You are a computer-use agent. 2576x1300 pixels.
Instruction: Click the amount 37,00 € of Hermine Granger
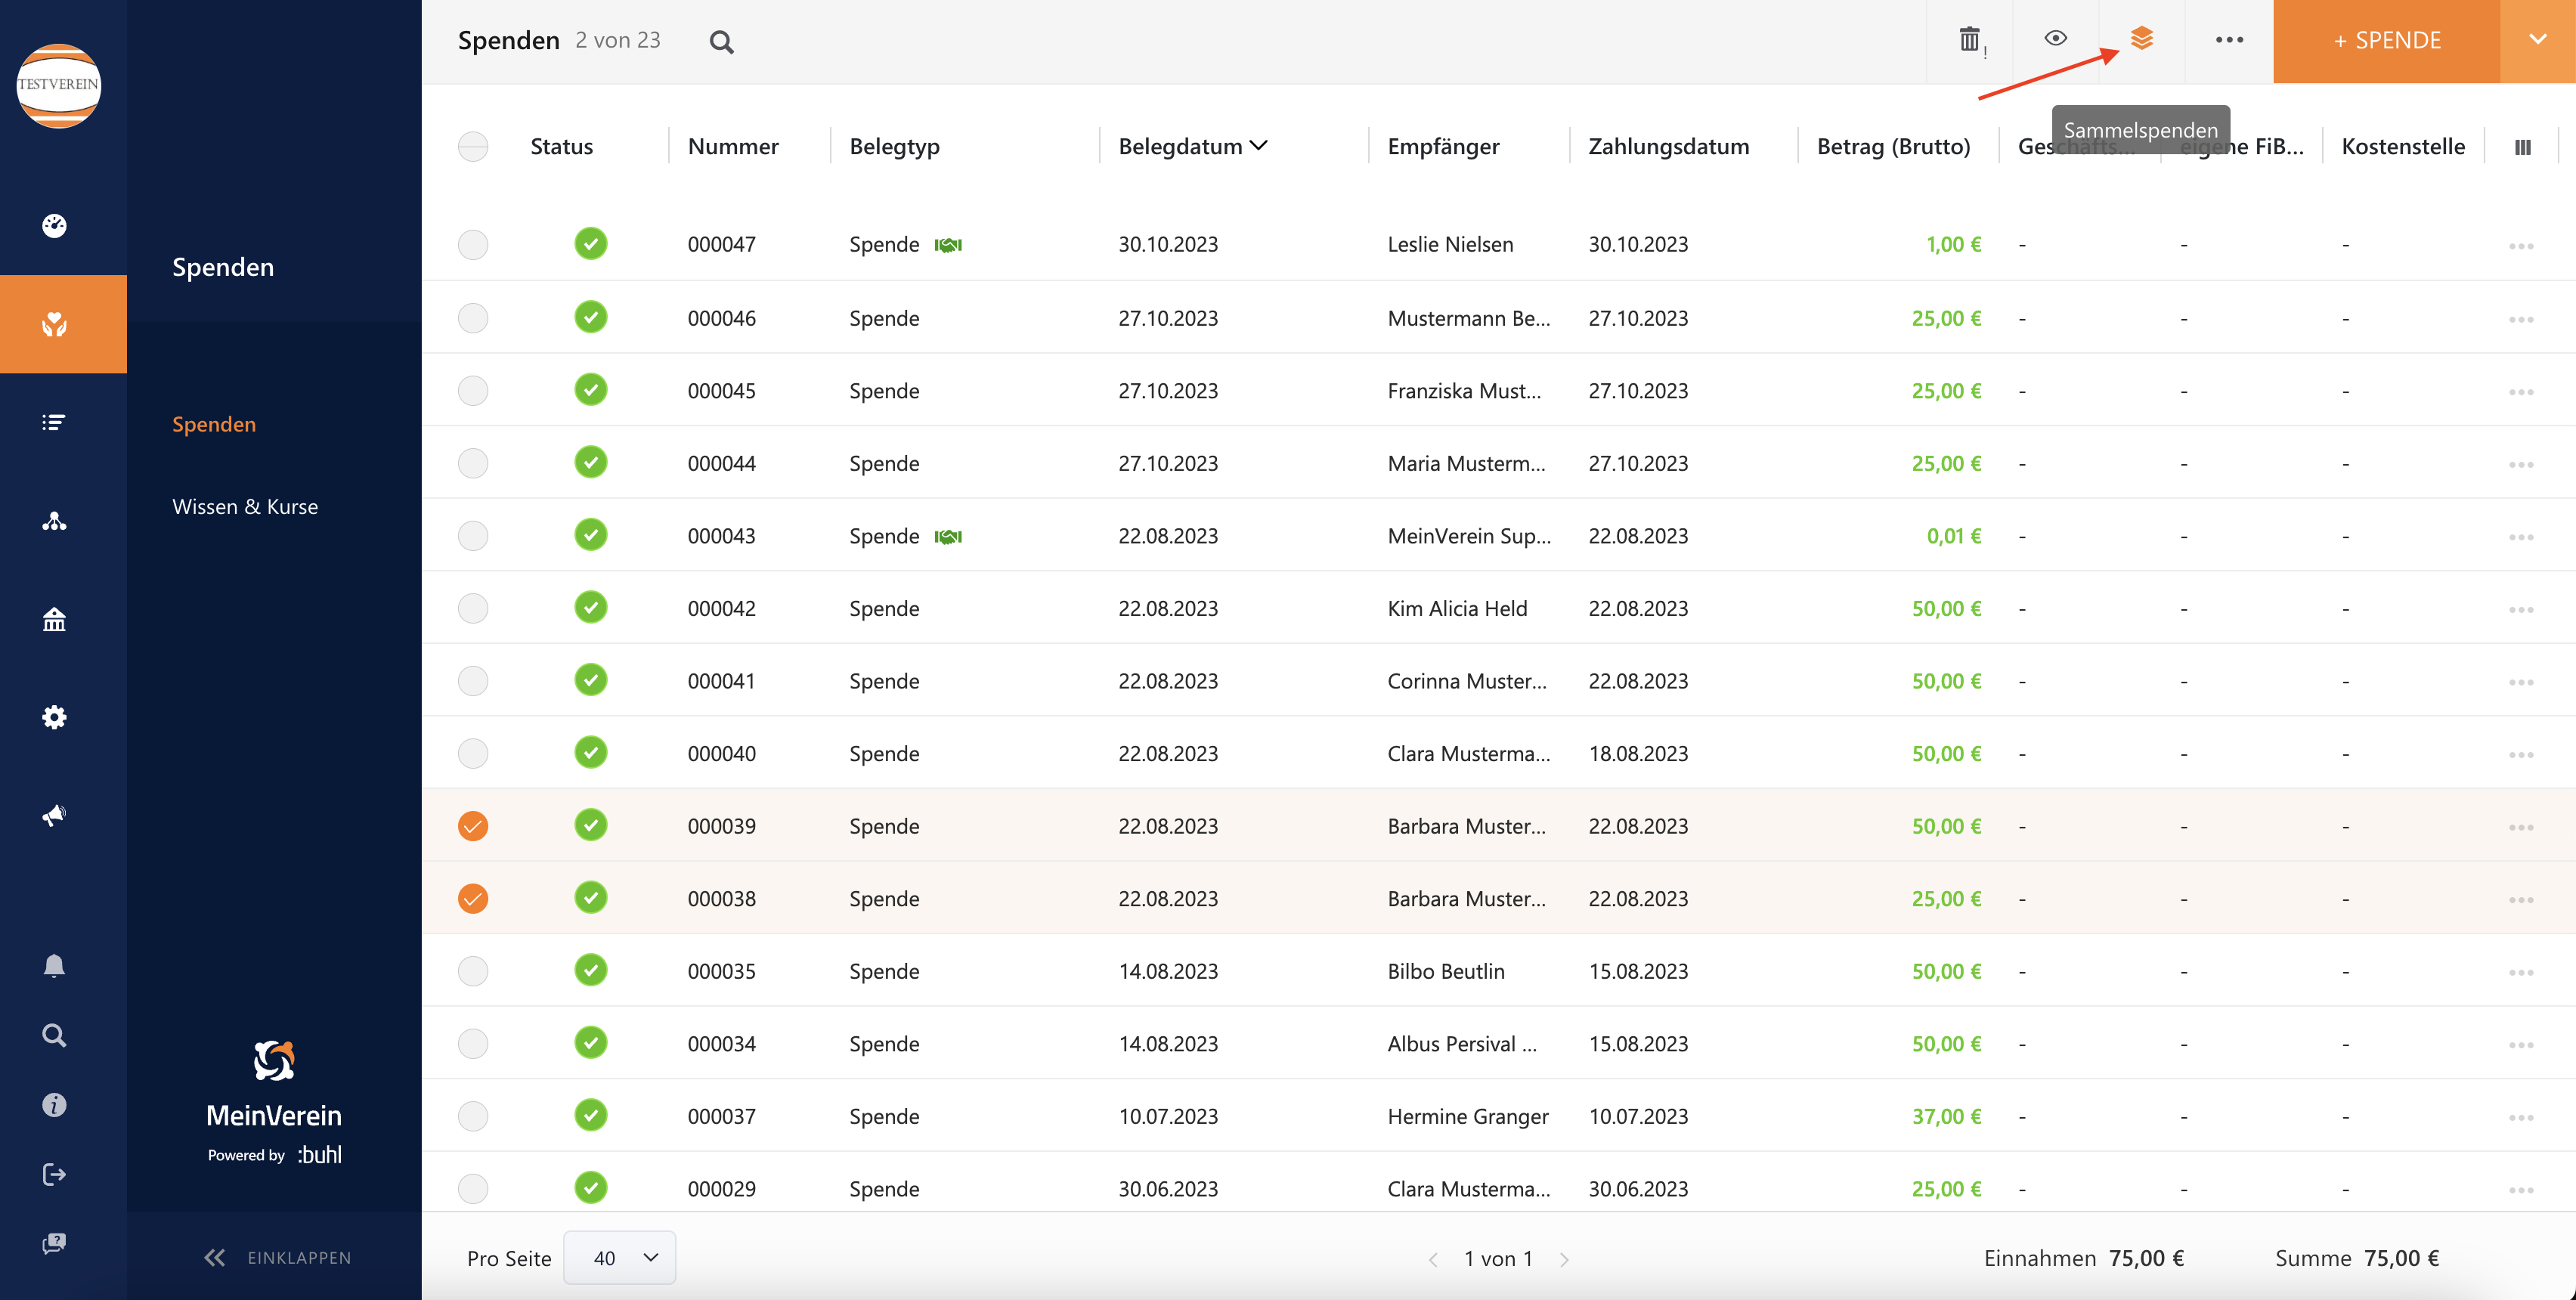[x=1946, y=1116]
